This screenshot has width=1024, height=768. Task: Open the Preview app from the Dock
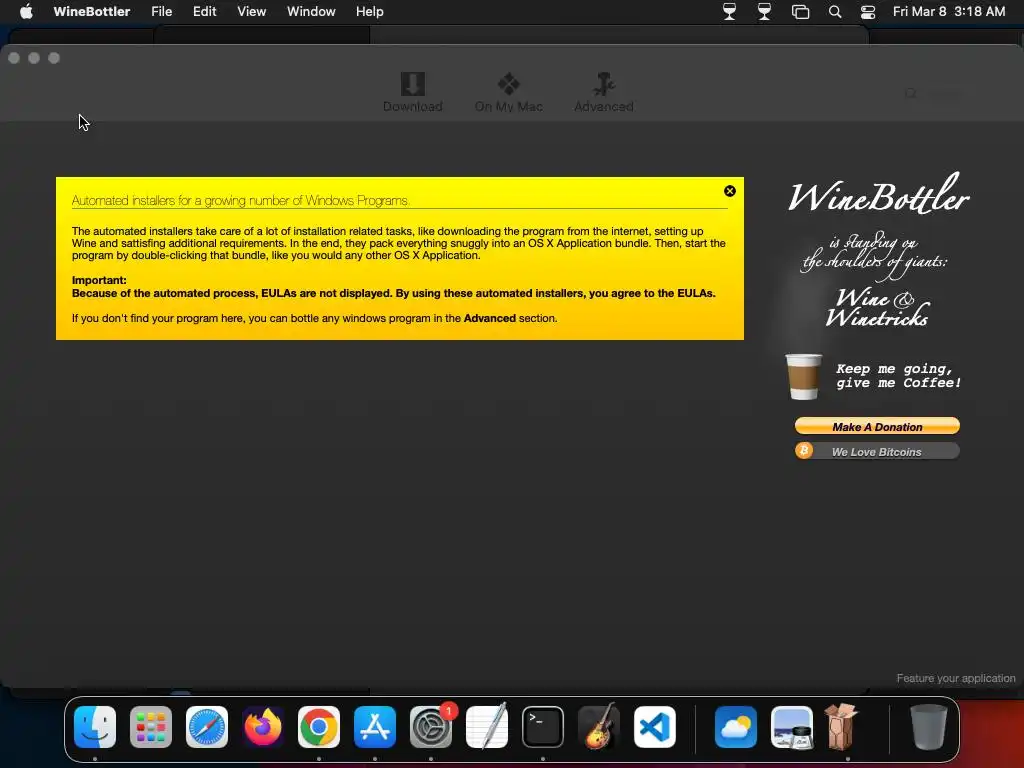[x=792, y=727]
